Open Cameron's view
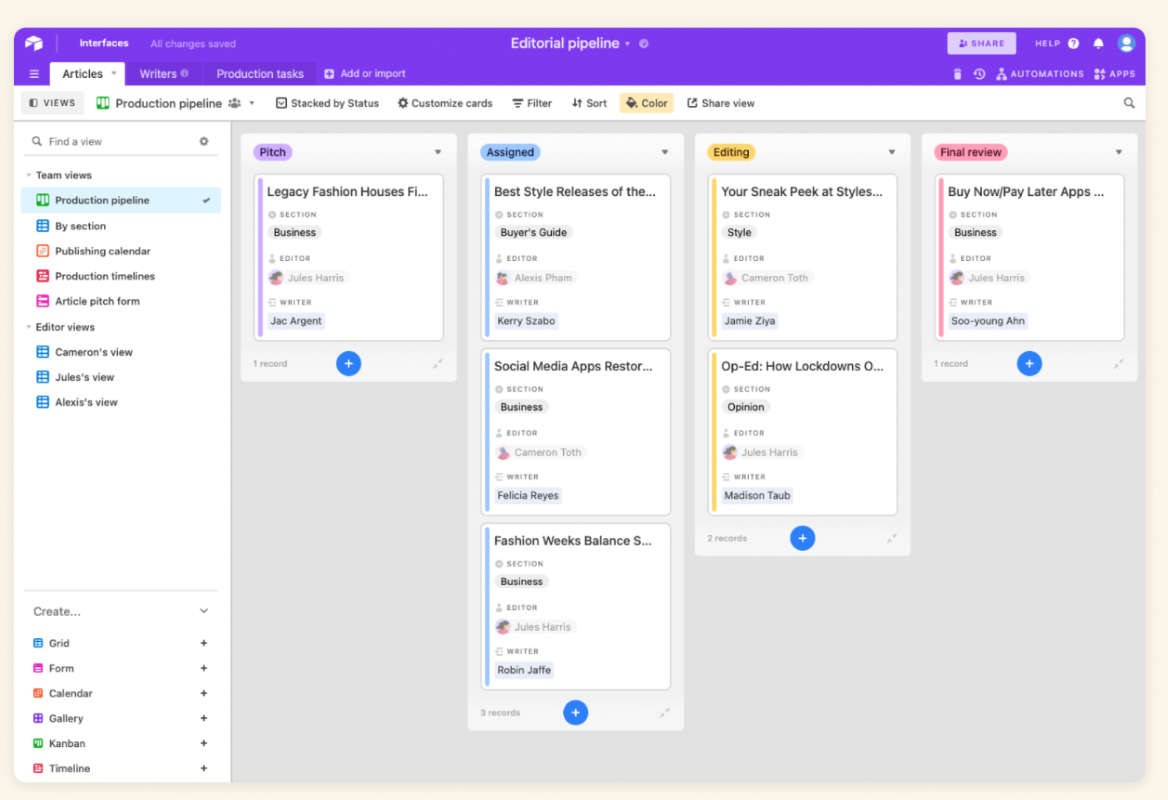Image resolution: width=1168 pixels, height=800 pixels. point(121,352)
